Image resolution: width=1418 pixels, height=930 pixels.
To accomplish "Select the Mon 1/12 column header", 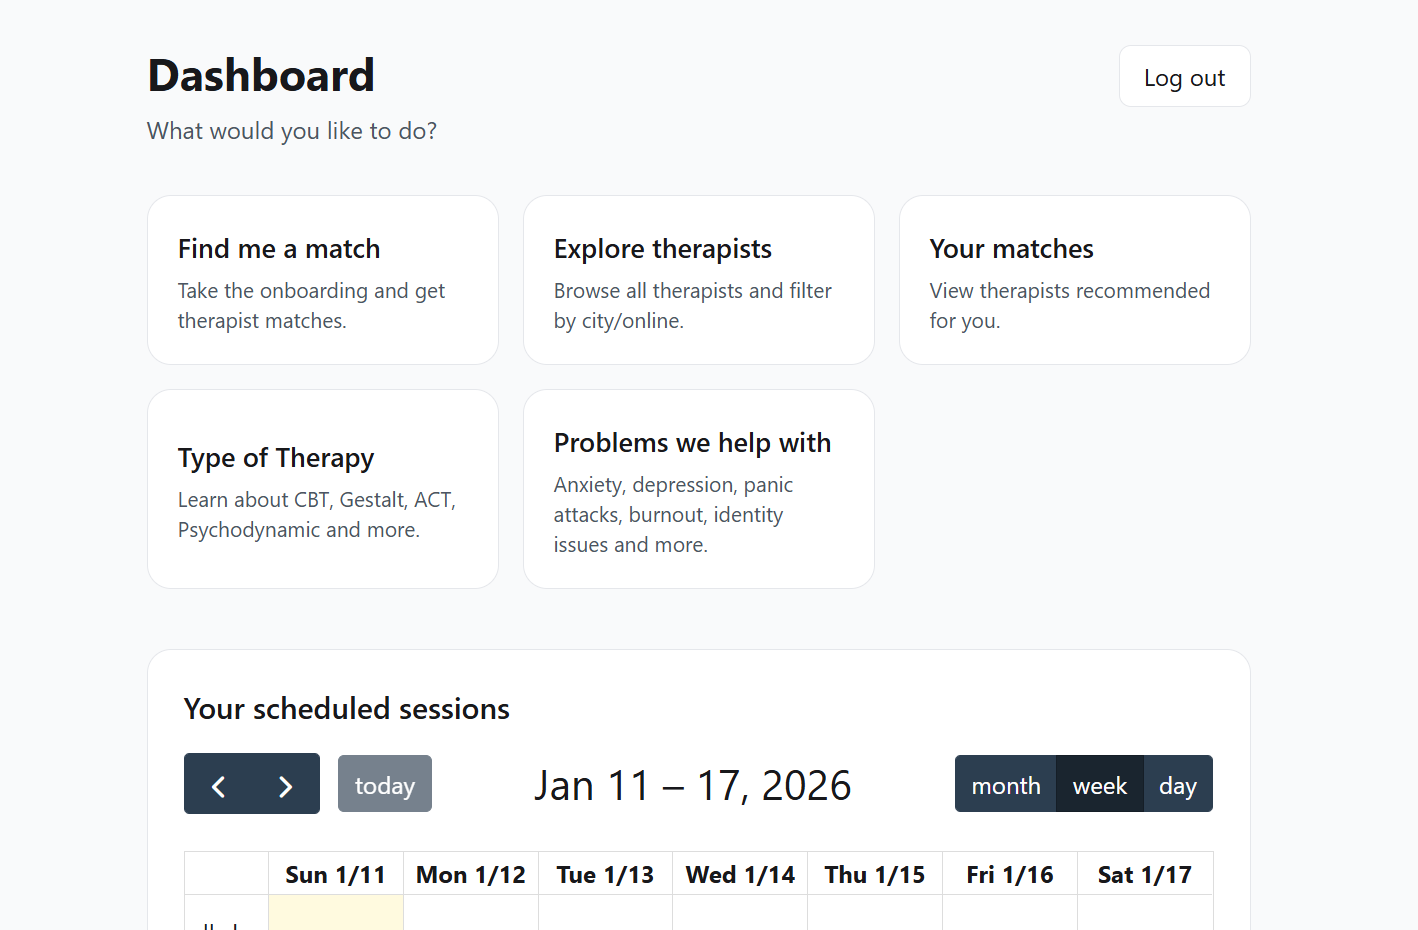I will (470, 875).
